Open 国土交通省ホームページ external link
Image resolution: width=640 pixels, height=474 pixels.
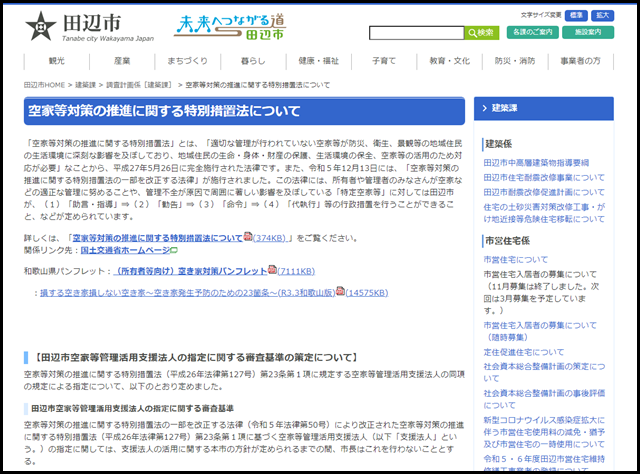pos(125,250)
